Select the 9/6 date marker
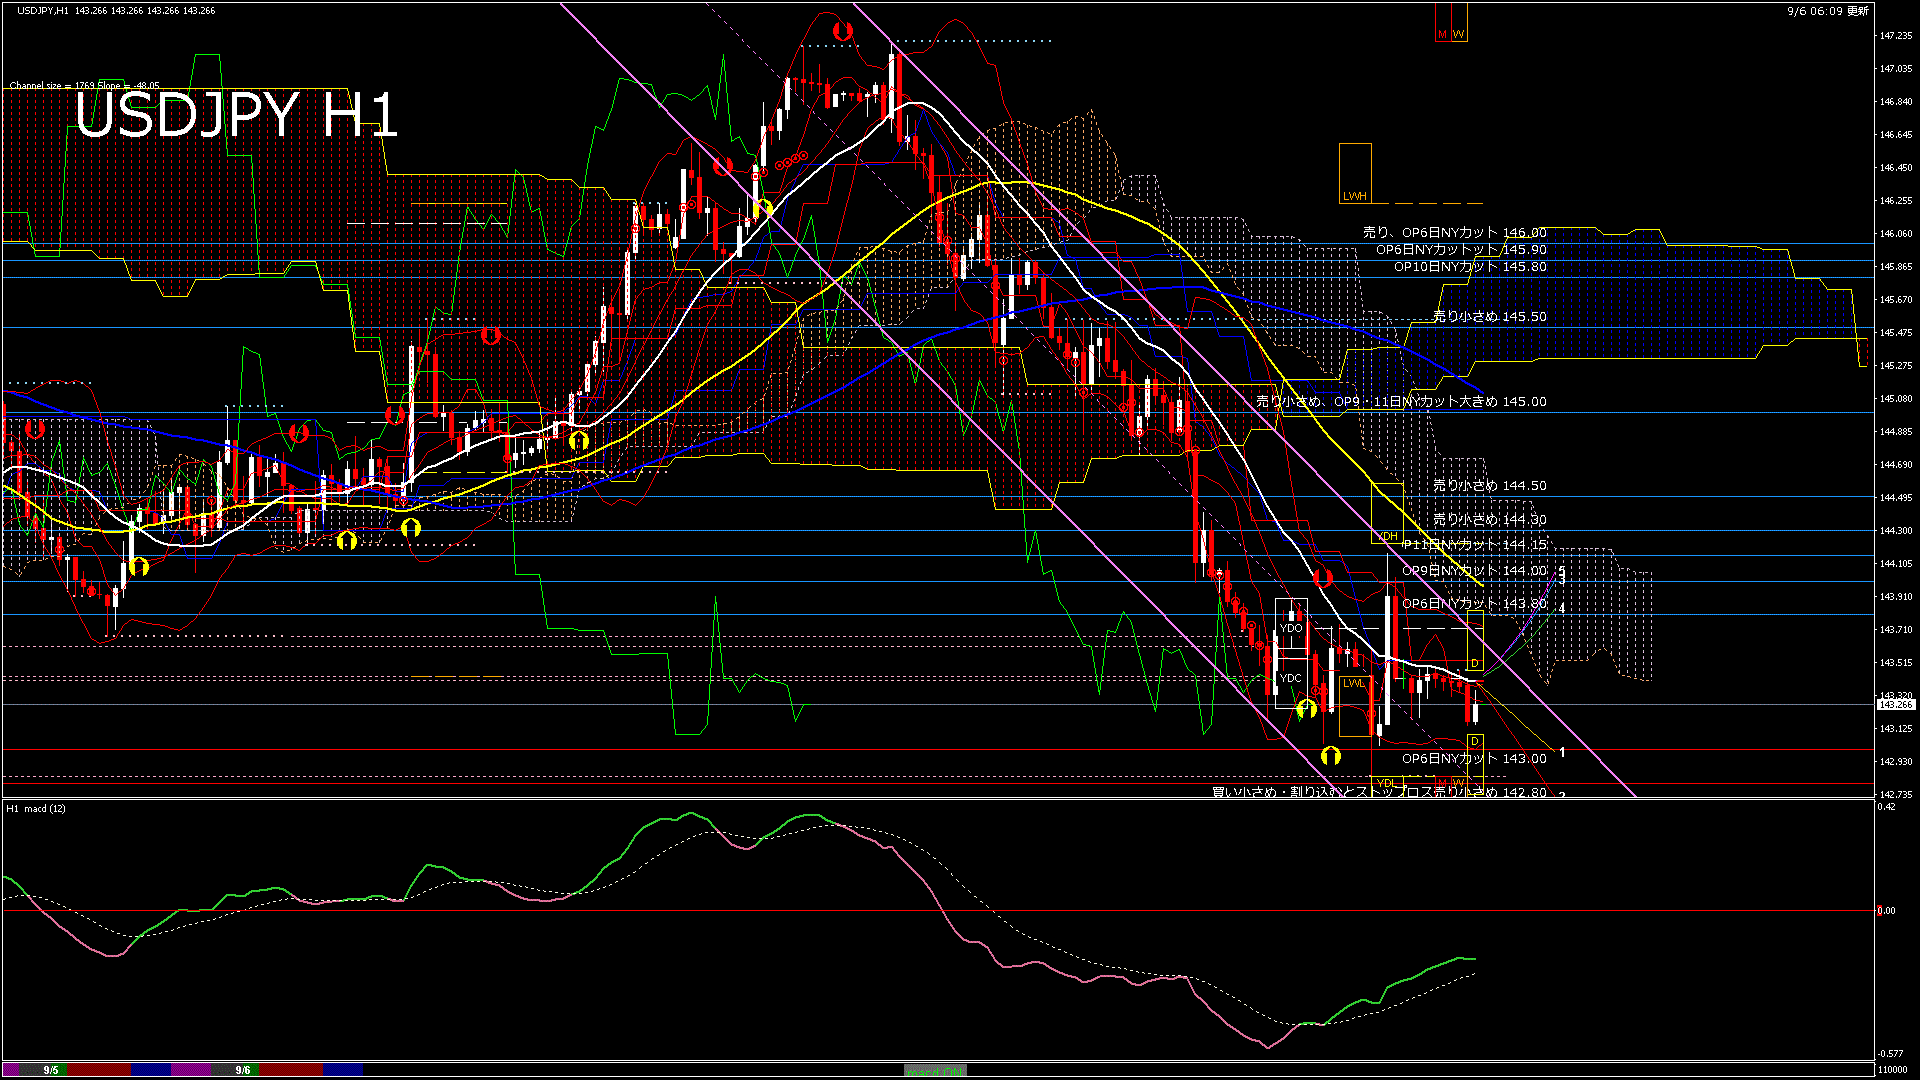The image size is (1920, 1080). pyautogui.click(x=243, y=1070)
